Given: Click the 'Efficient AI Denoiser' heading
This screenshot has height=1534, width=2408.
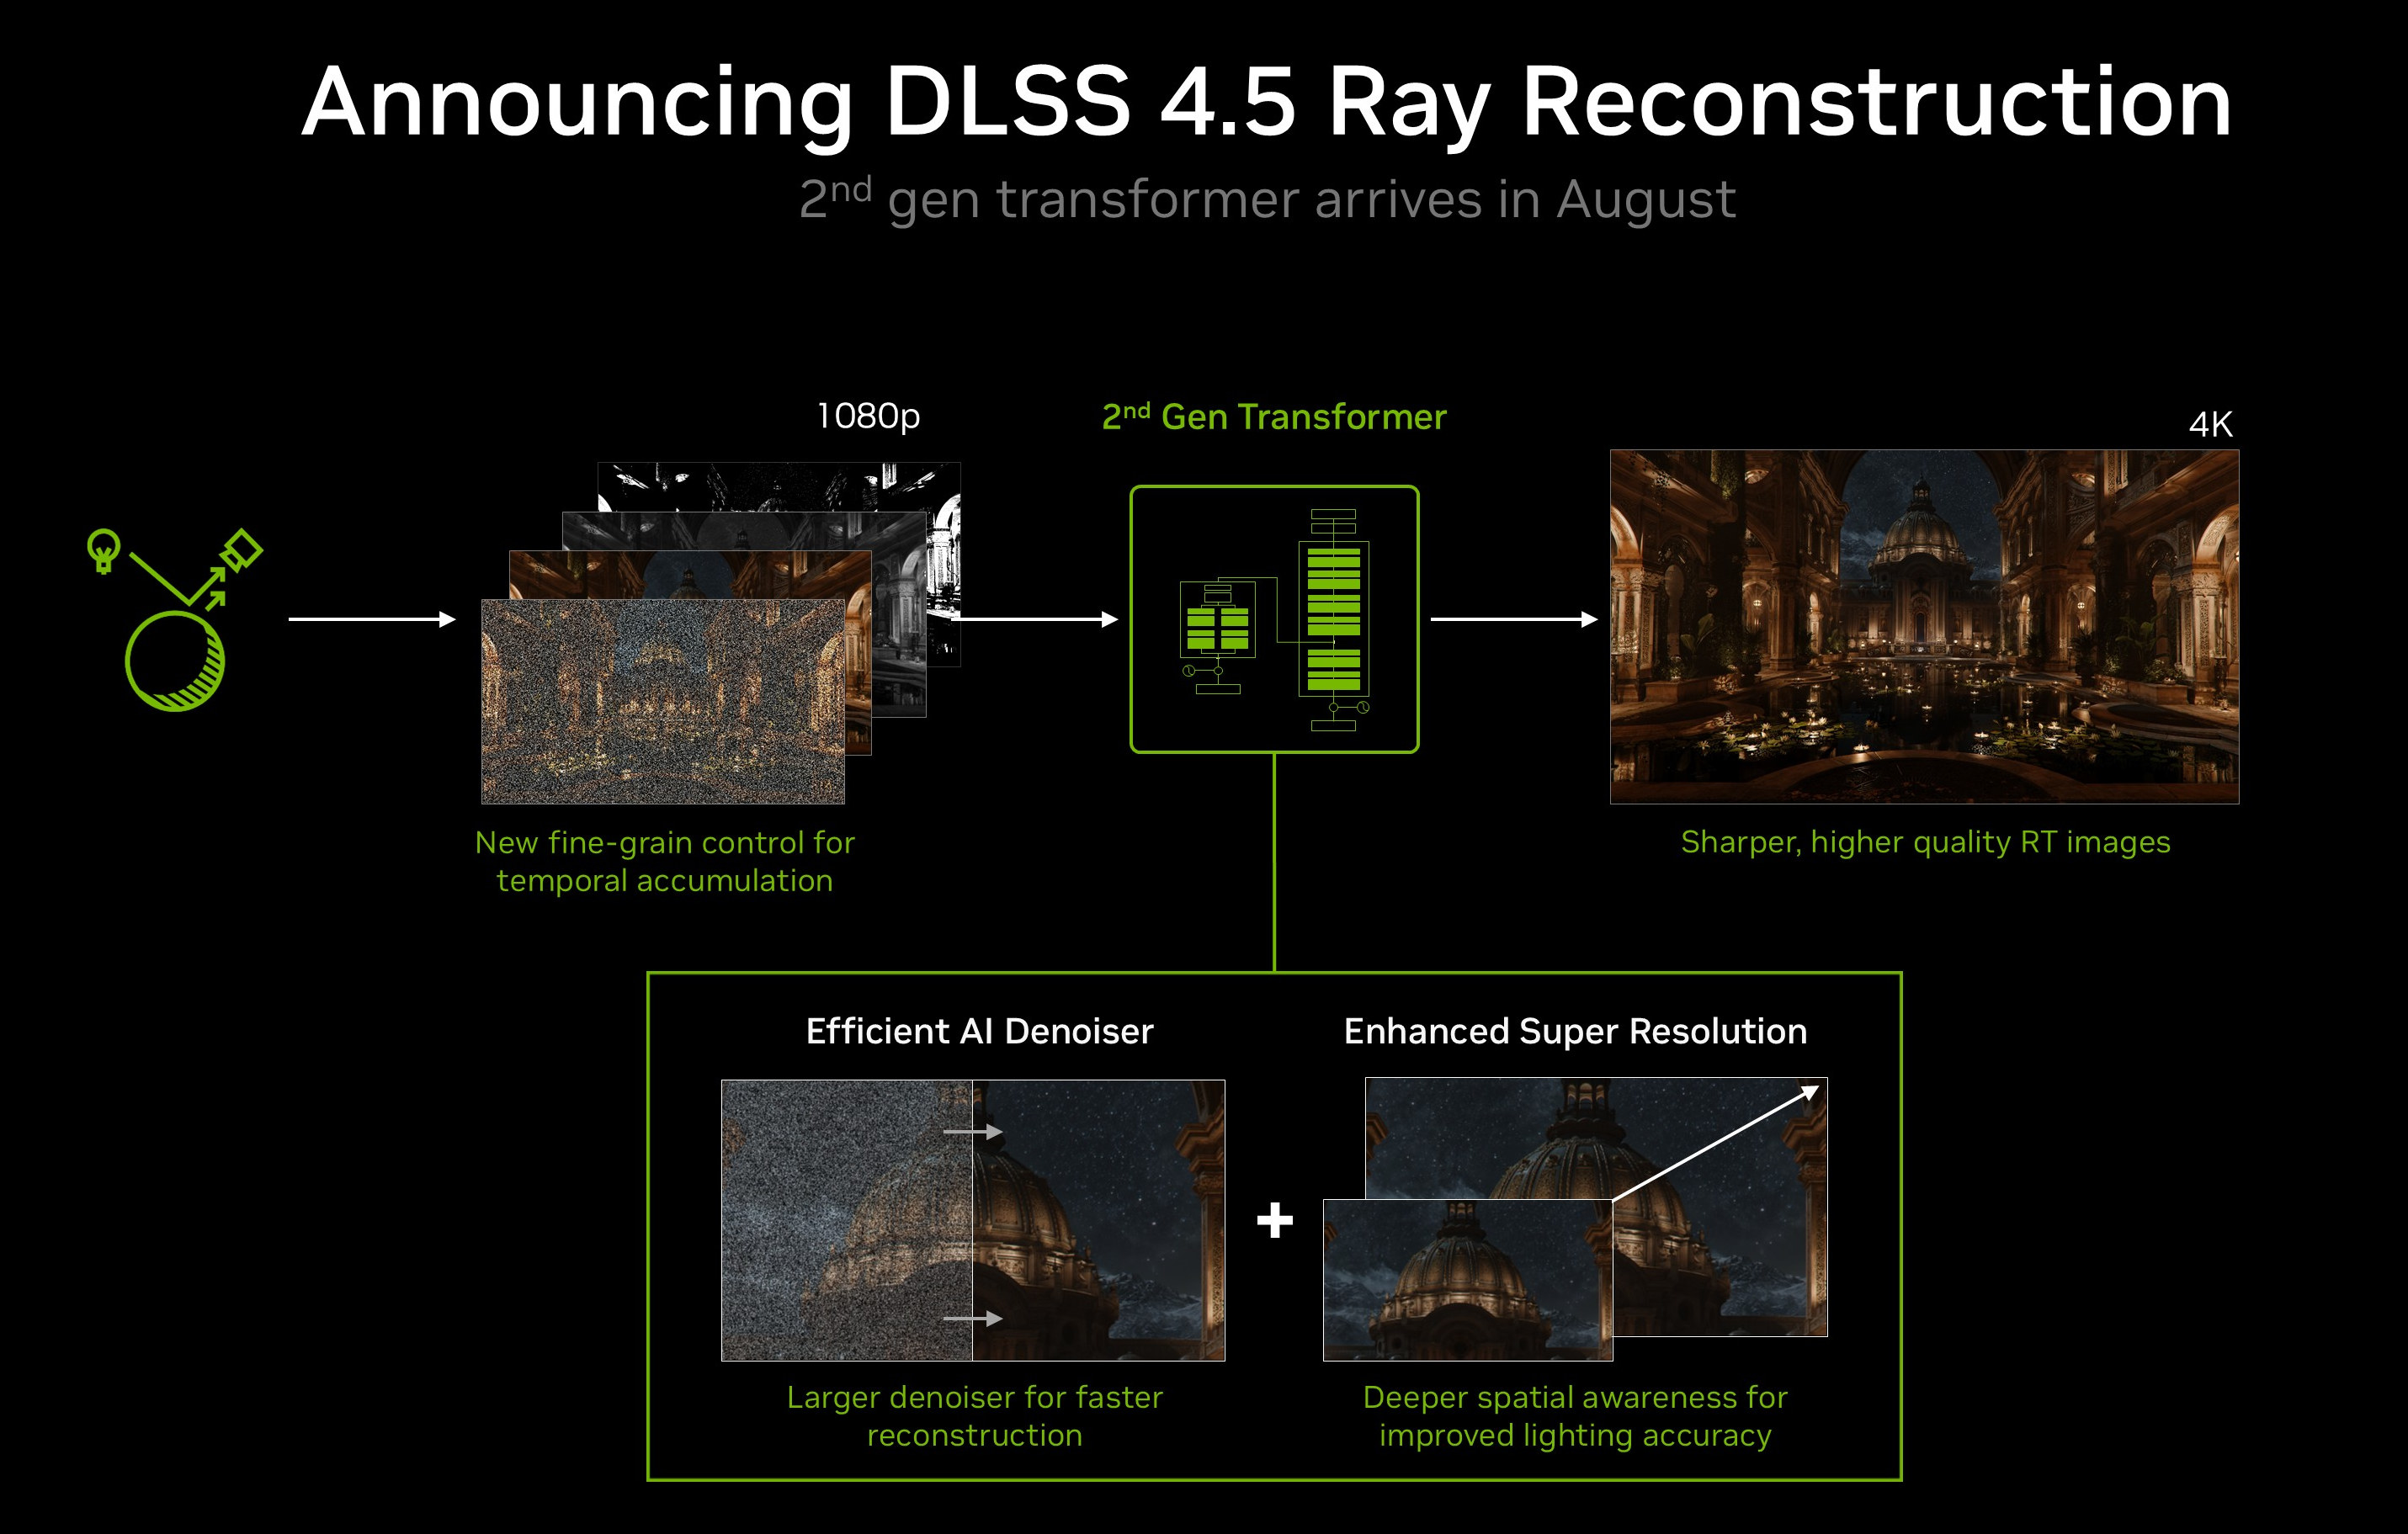Looking at the screenshot, I should 979,1031.
